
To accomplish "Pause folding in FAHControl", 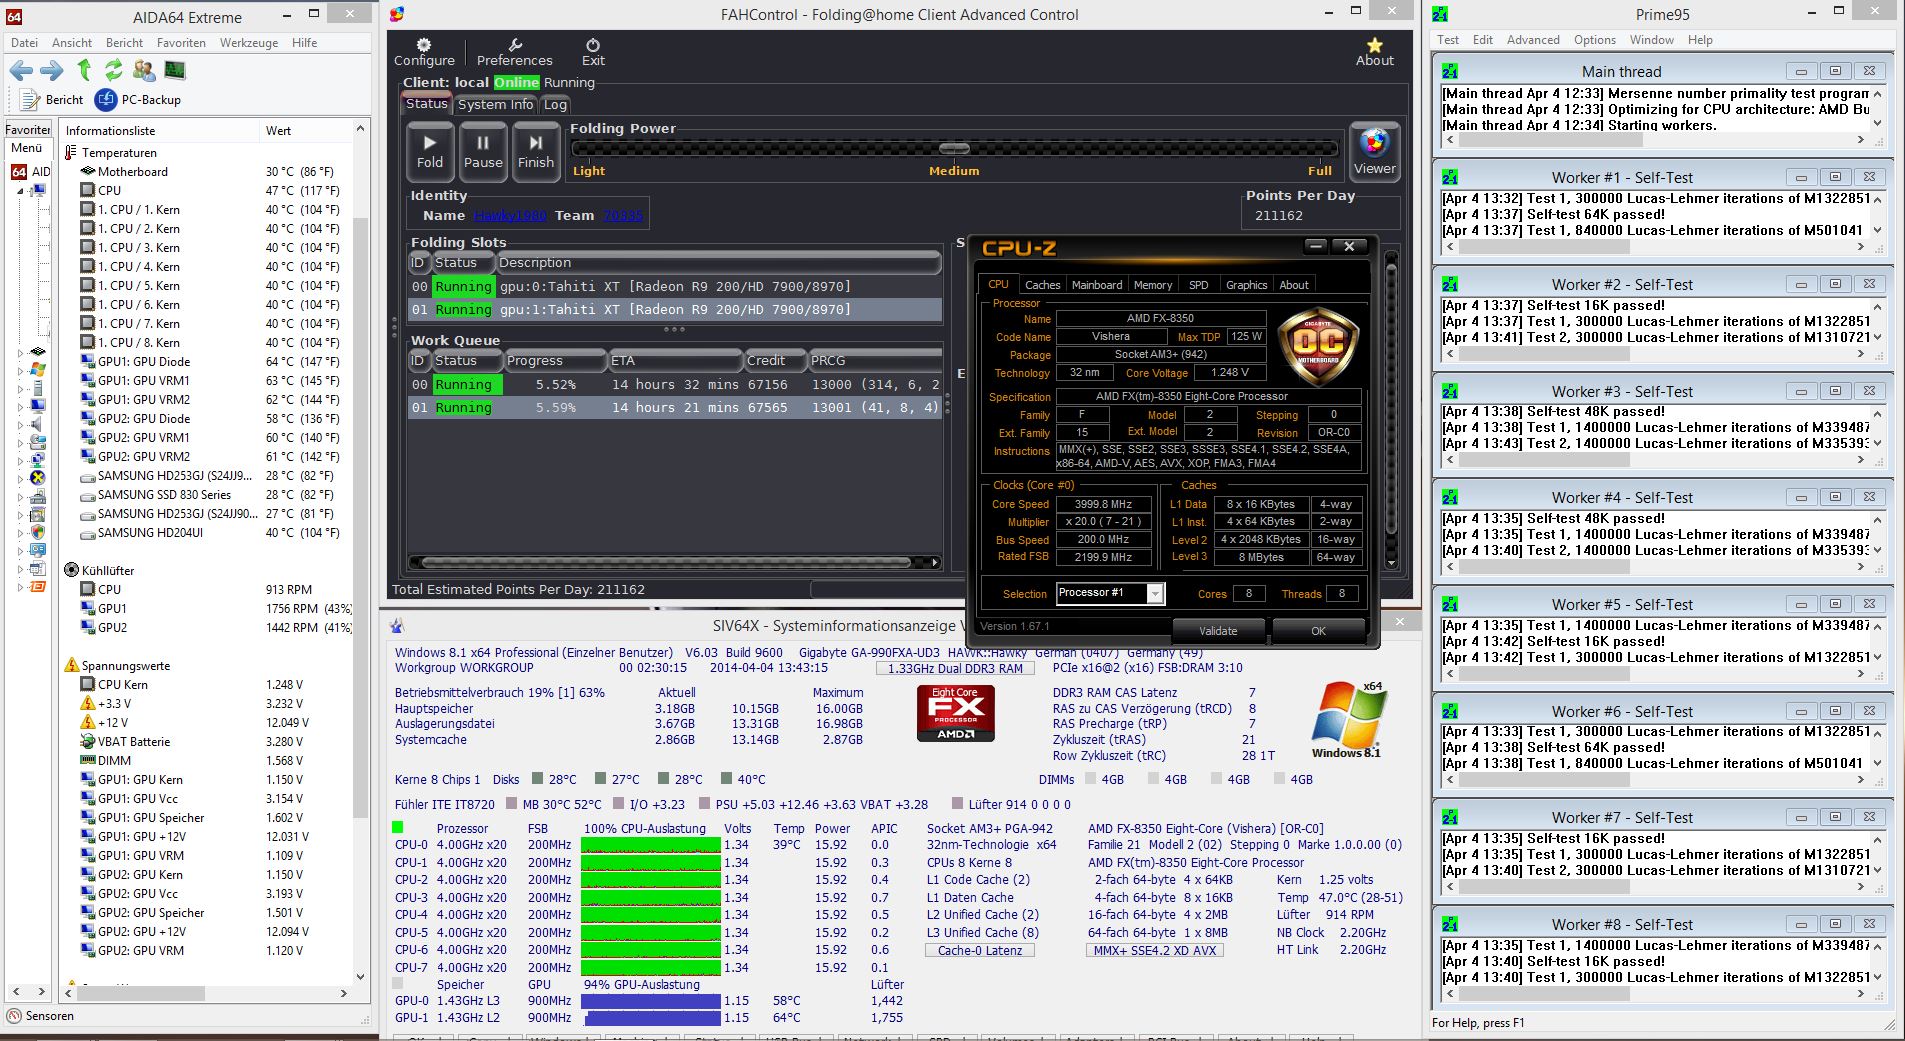I will pos(483,152).
